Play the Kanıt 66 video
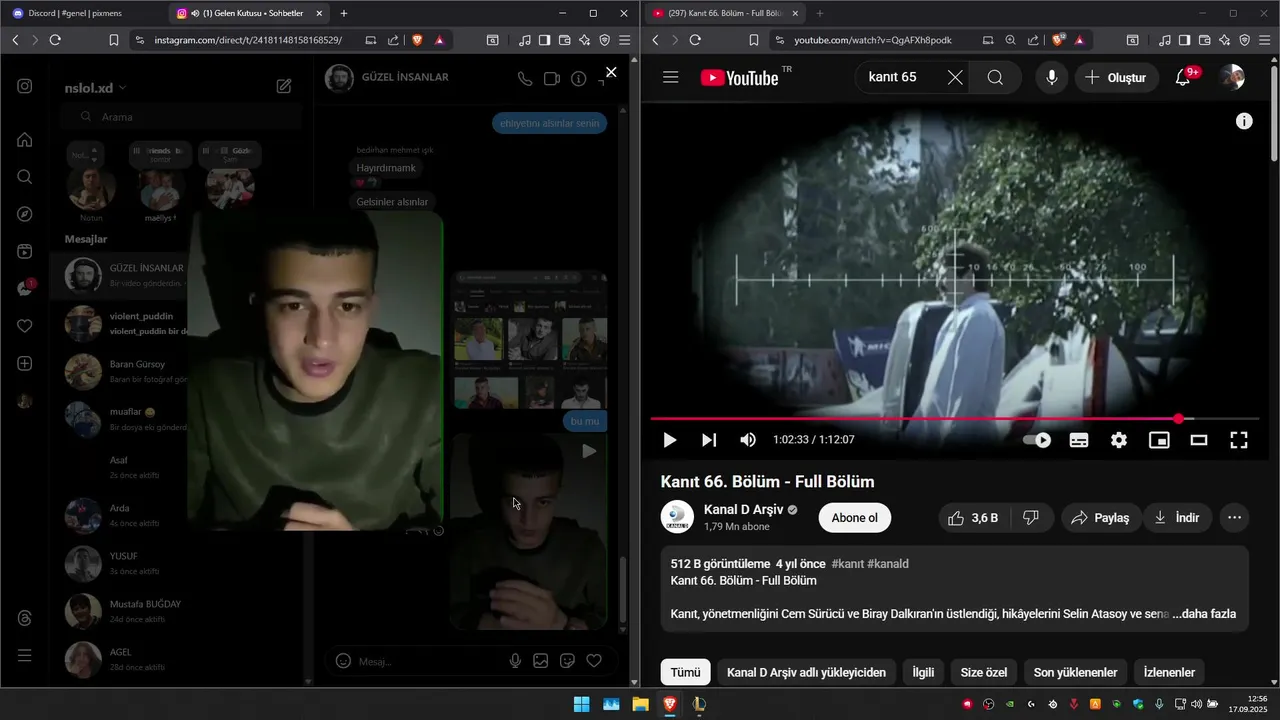1280x720 pixels. [x=670, y=440]
